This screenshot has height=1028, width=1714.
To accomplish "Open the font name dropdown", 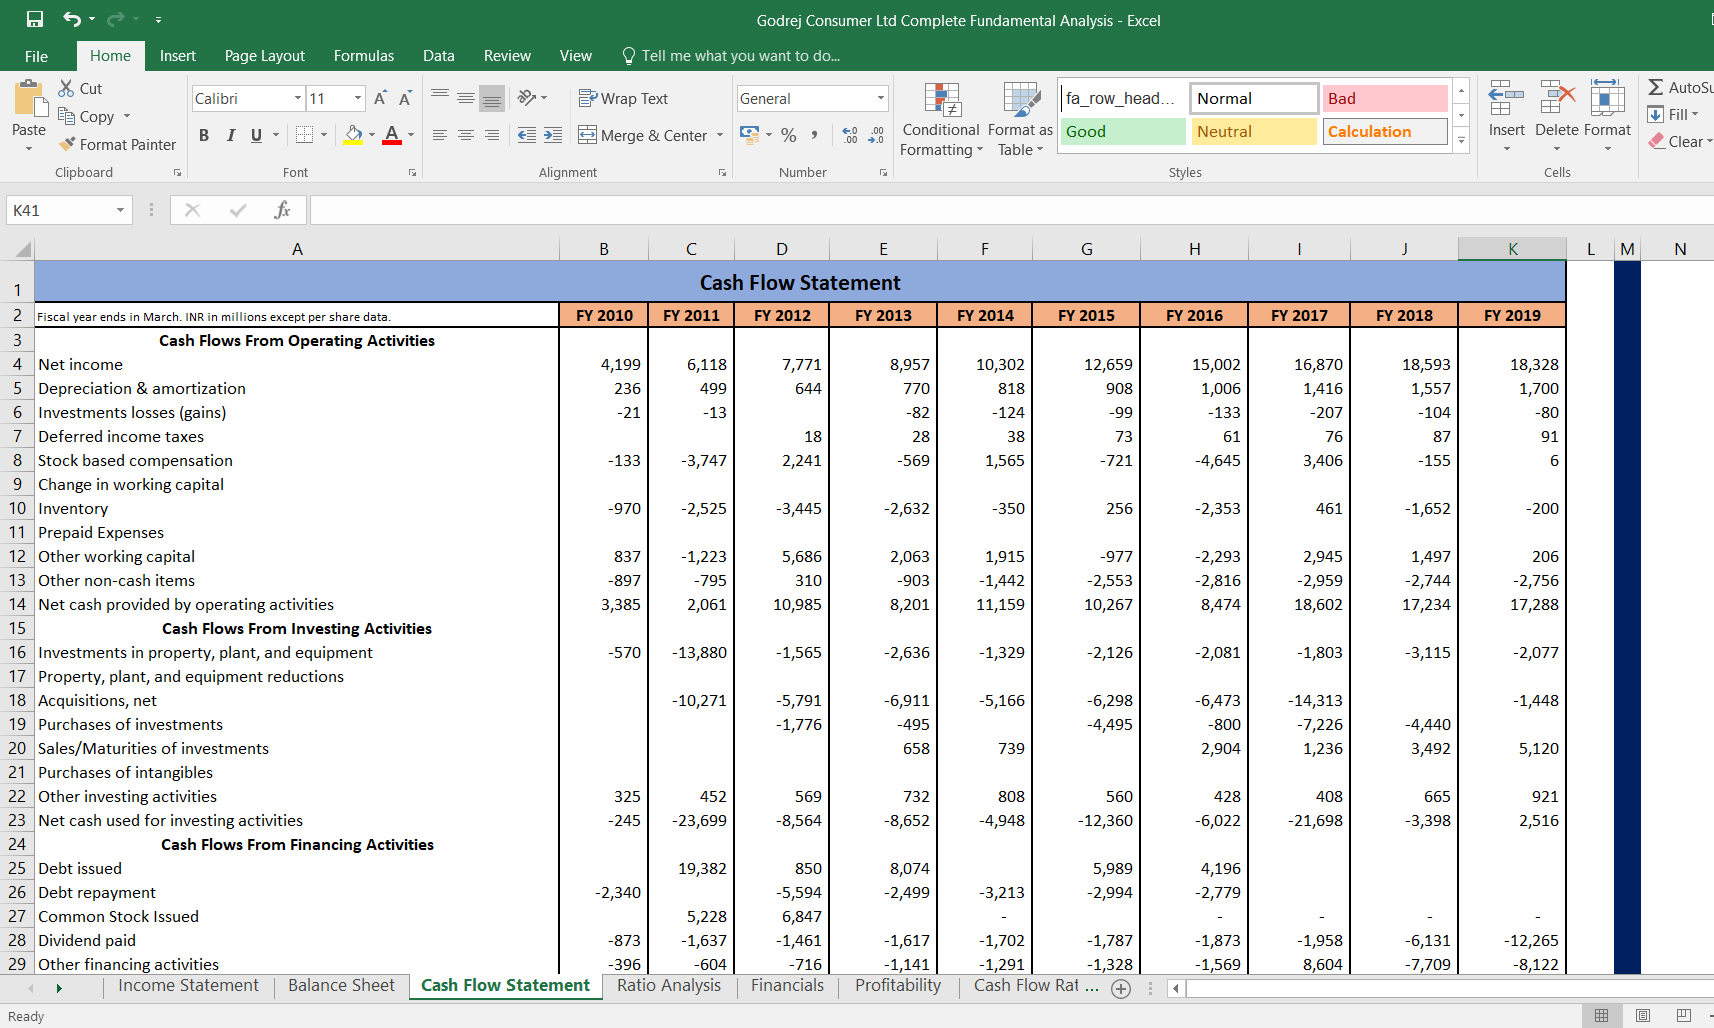I will tap(298, 98).
